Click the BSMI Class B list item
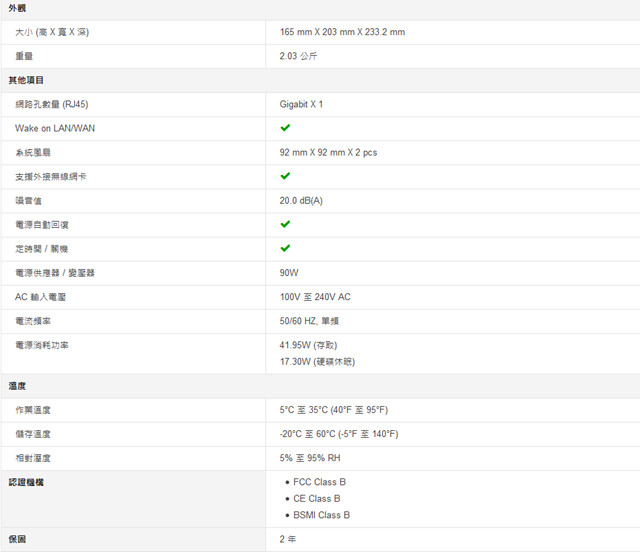The width and height of the screenshot is (640, 552). tap(321, 515)
